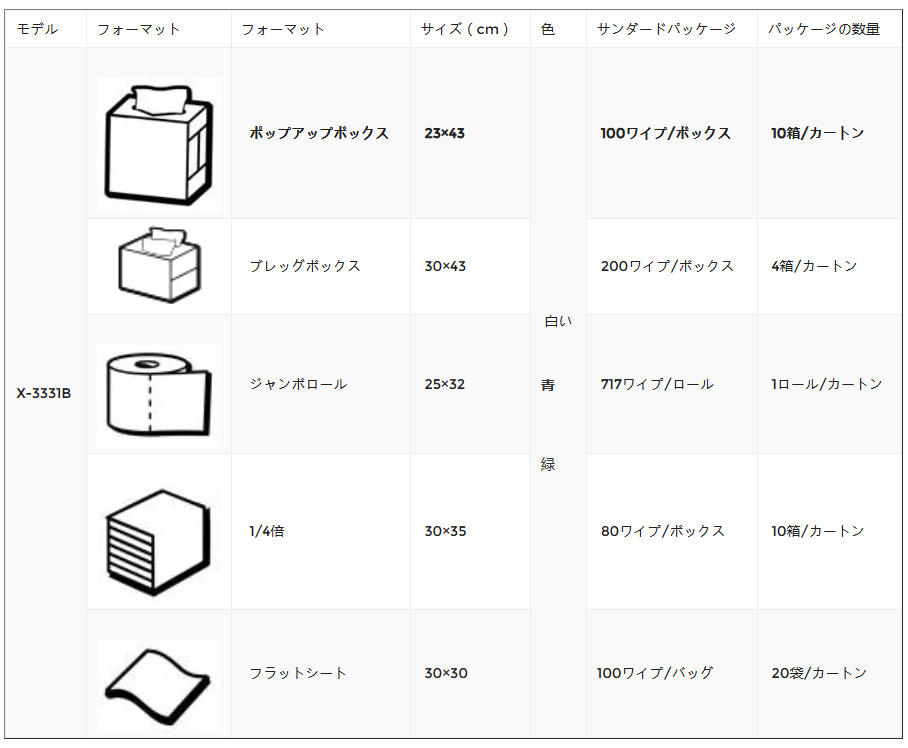Select the 1/4倍 format text
Viewport: 908px width, 748px height.
[267, 531]
